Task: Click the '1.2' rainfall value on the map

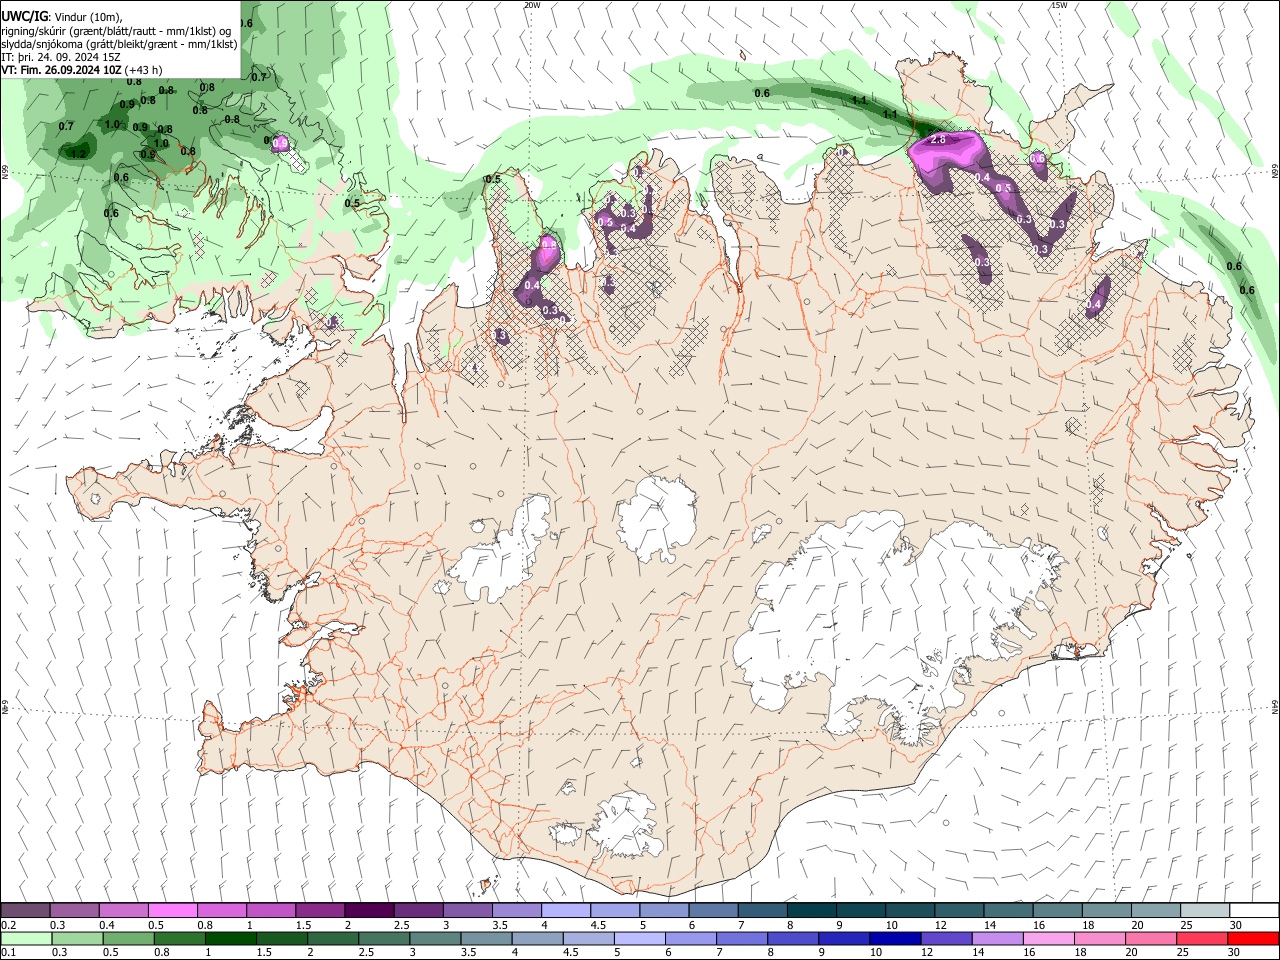Action: pyautogui.click(x=77, y=153)
